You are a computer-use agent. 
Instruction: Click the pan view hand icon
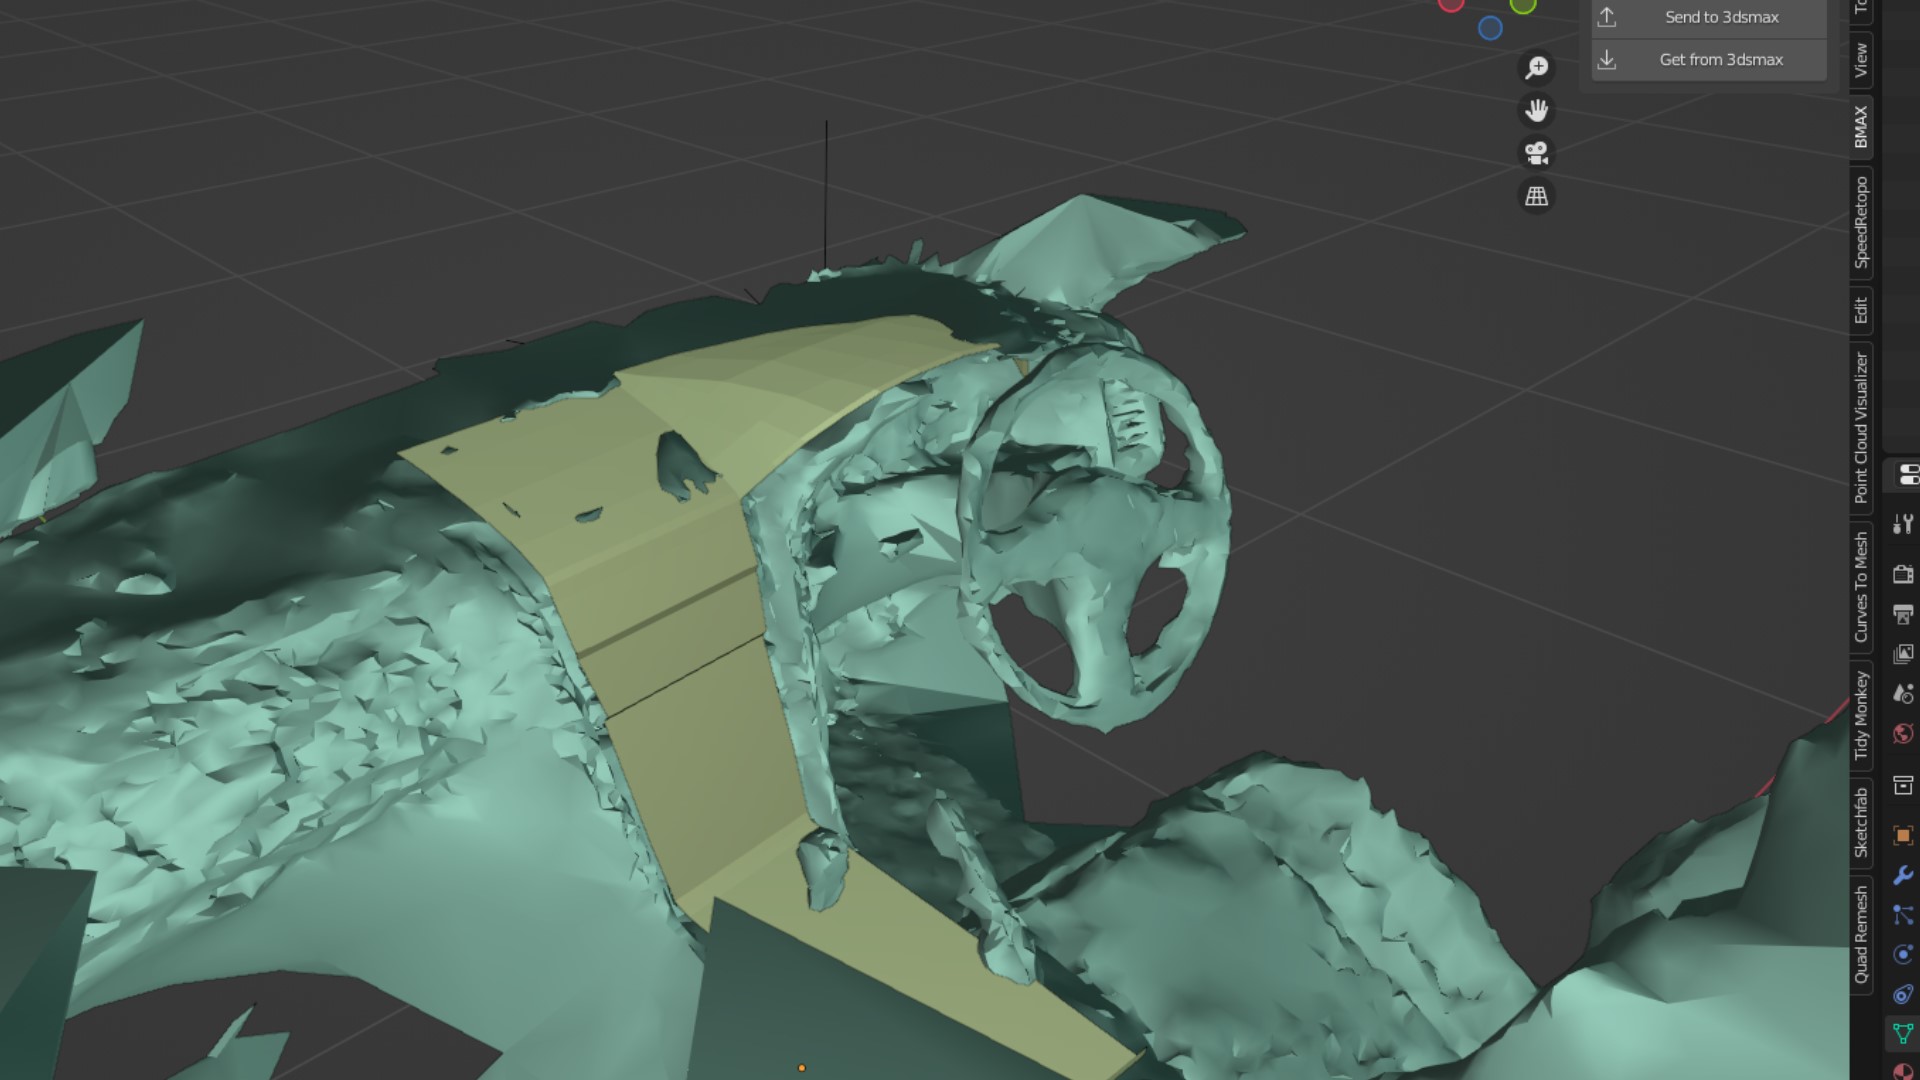coord(1536,110)
